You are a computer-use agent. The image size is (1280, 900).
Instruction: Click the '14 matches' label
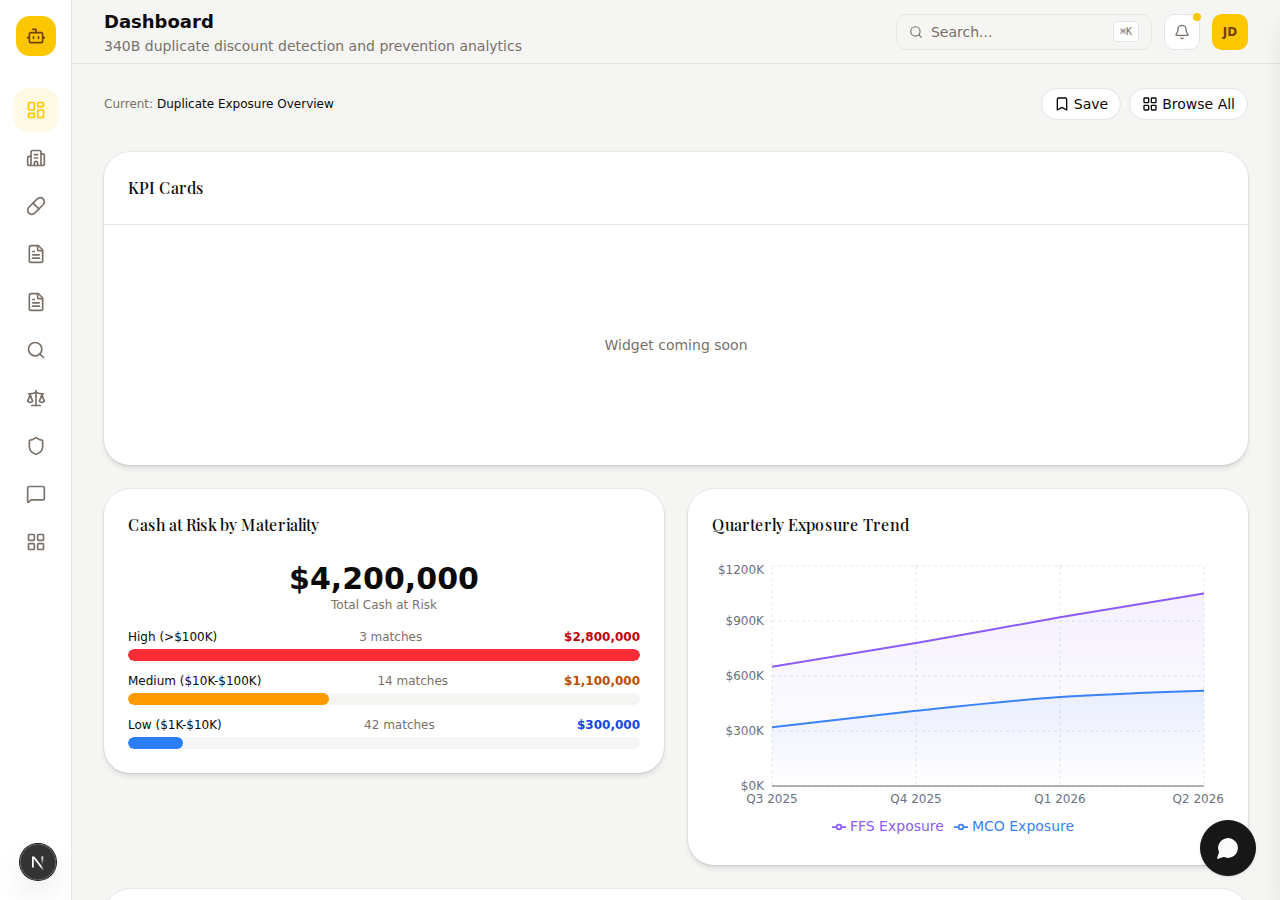coord(413,681)
